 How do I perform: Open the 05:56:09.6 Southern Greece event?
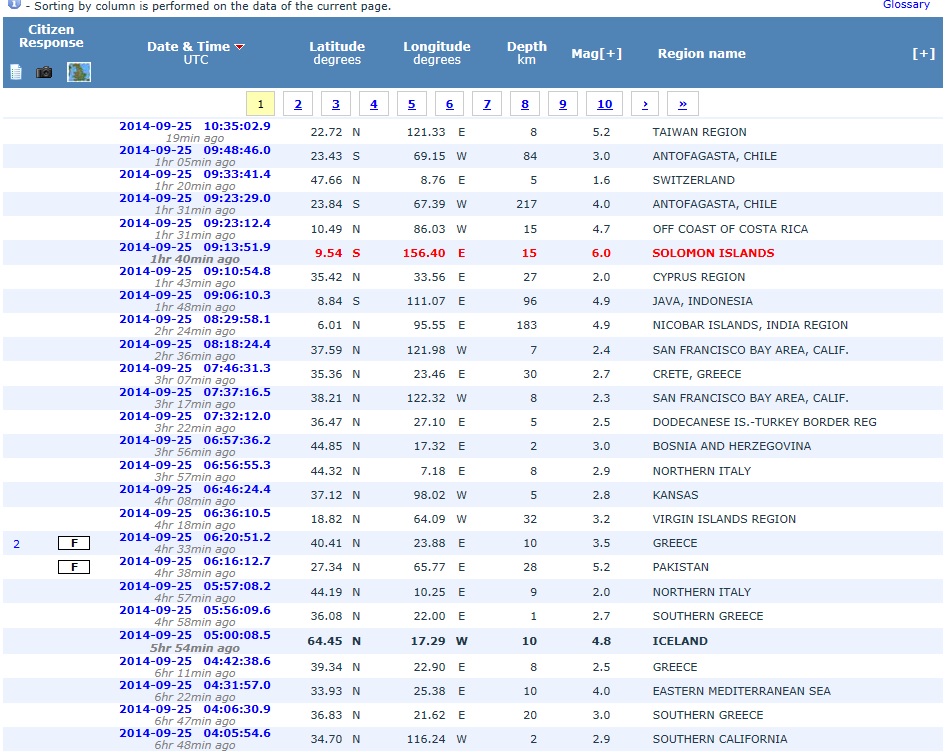[x=194, y=610]
